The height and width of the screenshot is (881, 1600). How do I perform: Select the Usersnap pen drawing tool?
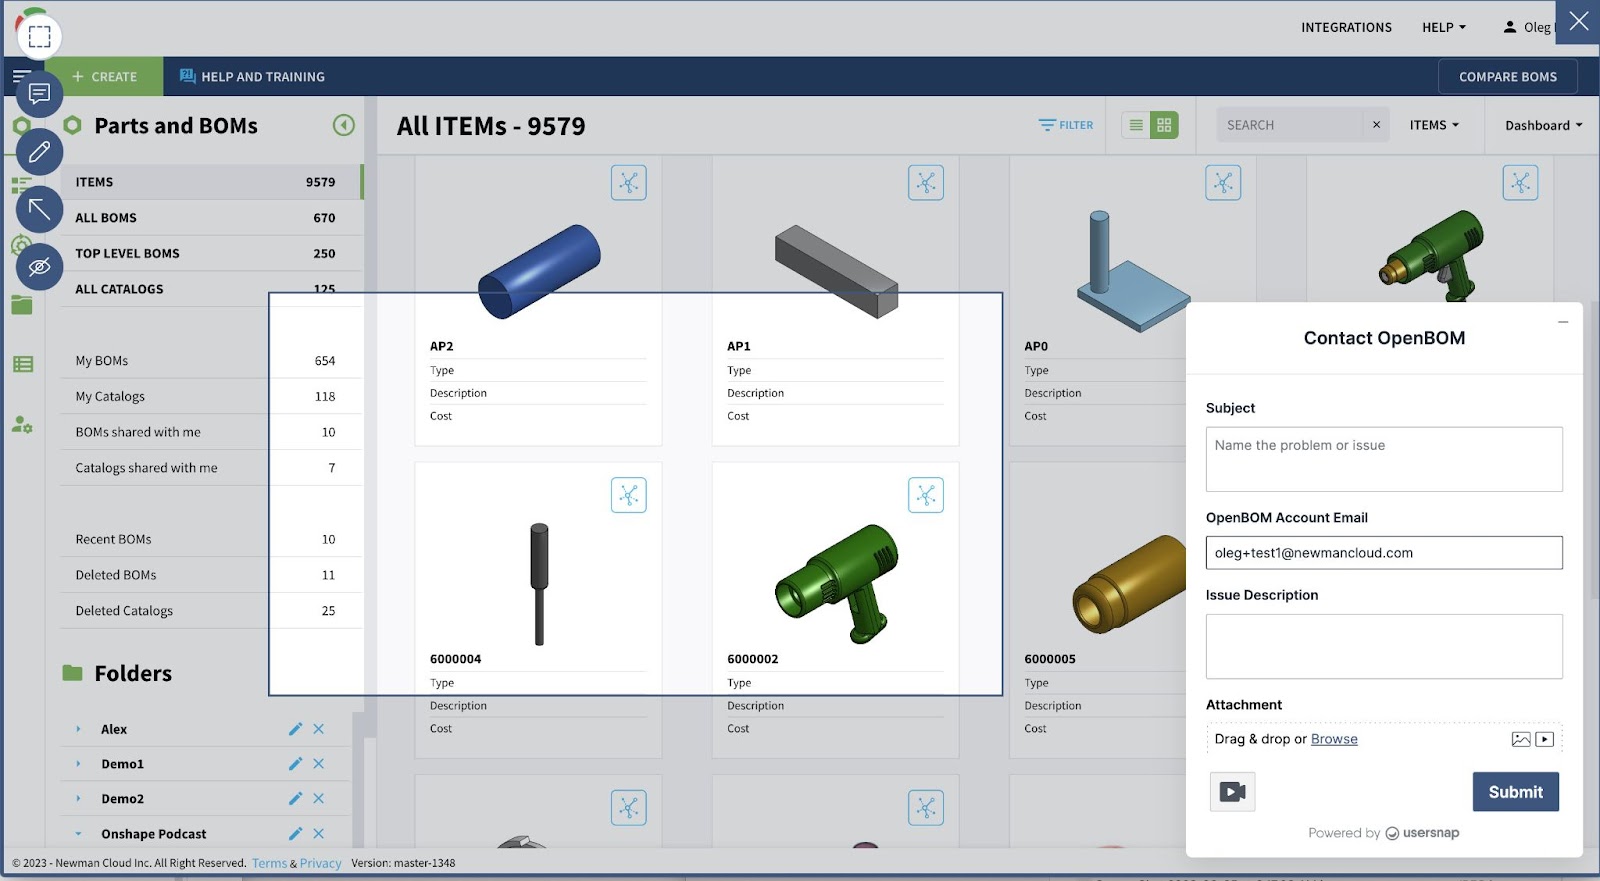[39, 152]
